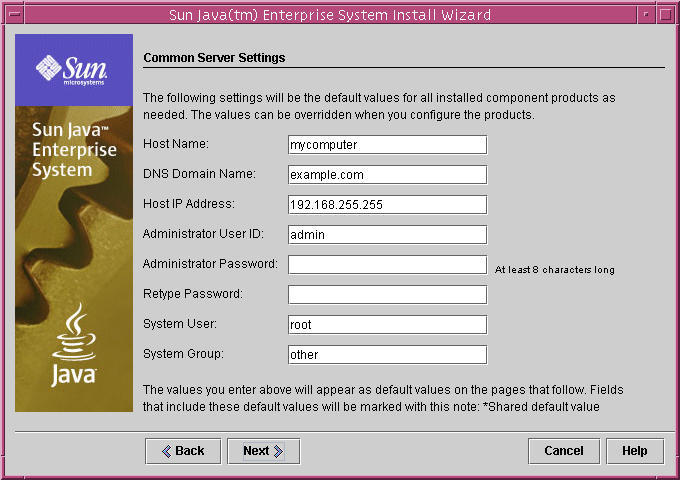Open Help for this page
Screen dimensions: 680x480
(635, 451)
